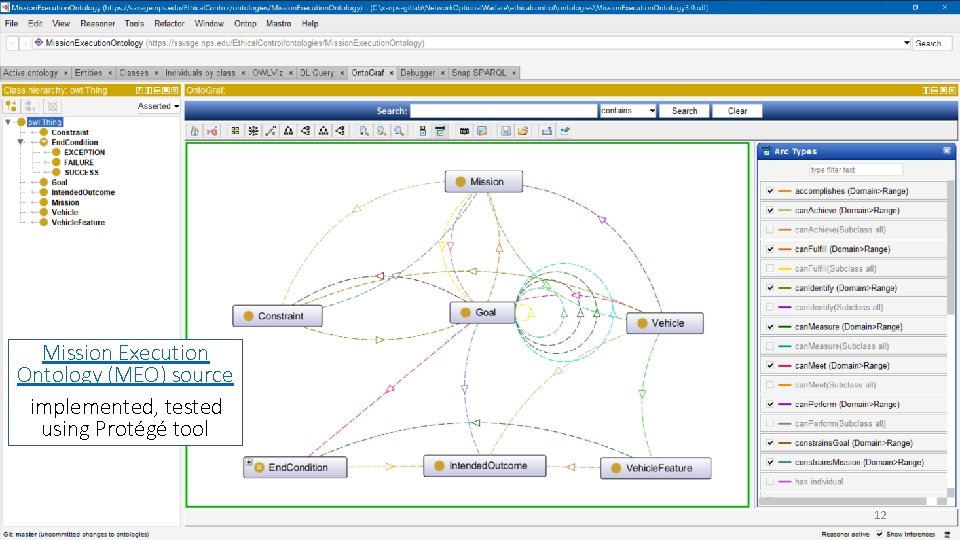Screen dimensions: 960x540
Task: Select the IntendedOutcome class in hierarchy tree
Action: 83,192
